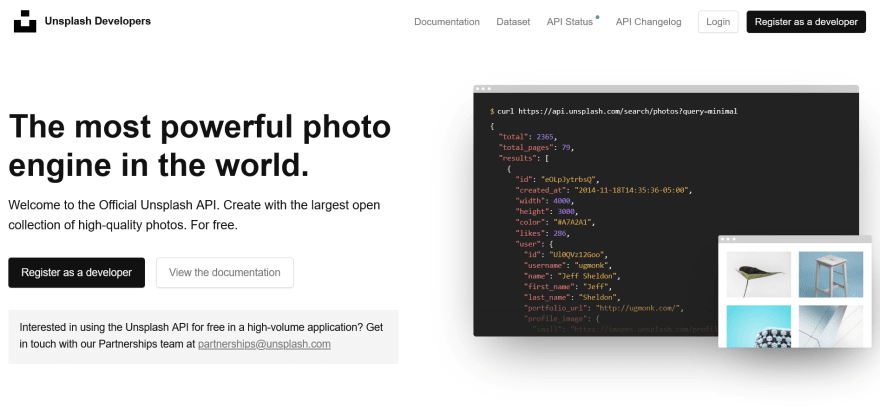The height and width of the screenshot is (414, 880).
Task: Click the "width": 4000 line
Action: [x=544, y=201]
